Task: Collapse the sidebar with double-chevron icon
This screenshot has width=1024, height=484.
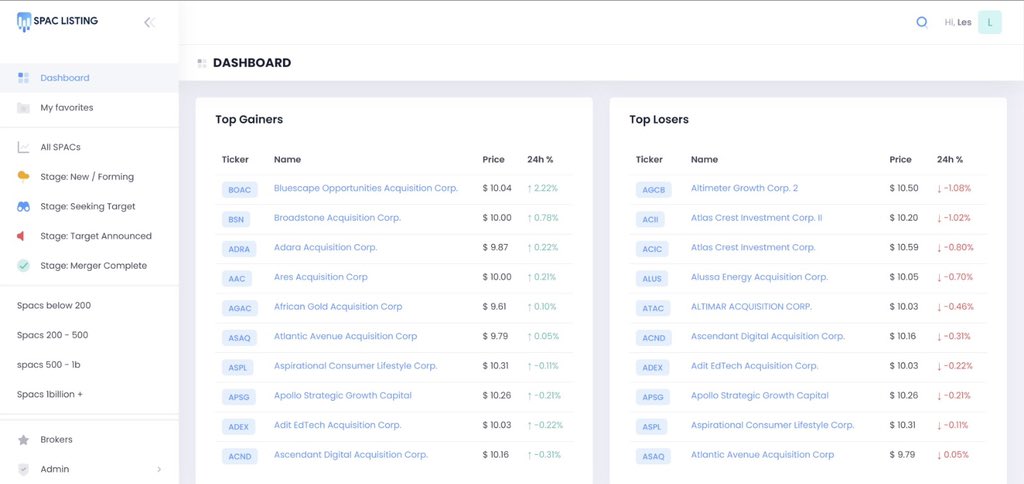Action: (x=149, y=23)
